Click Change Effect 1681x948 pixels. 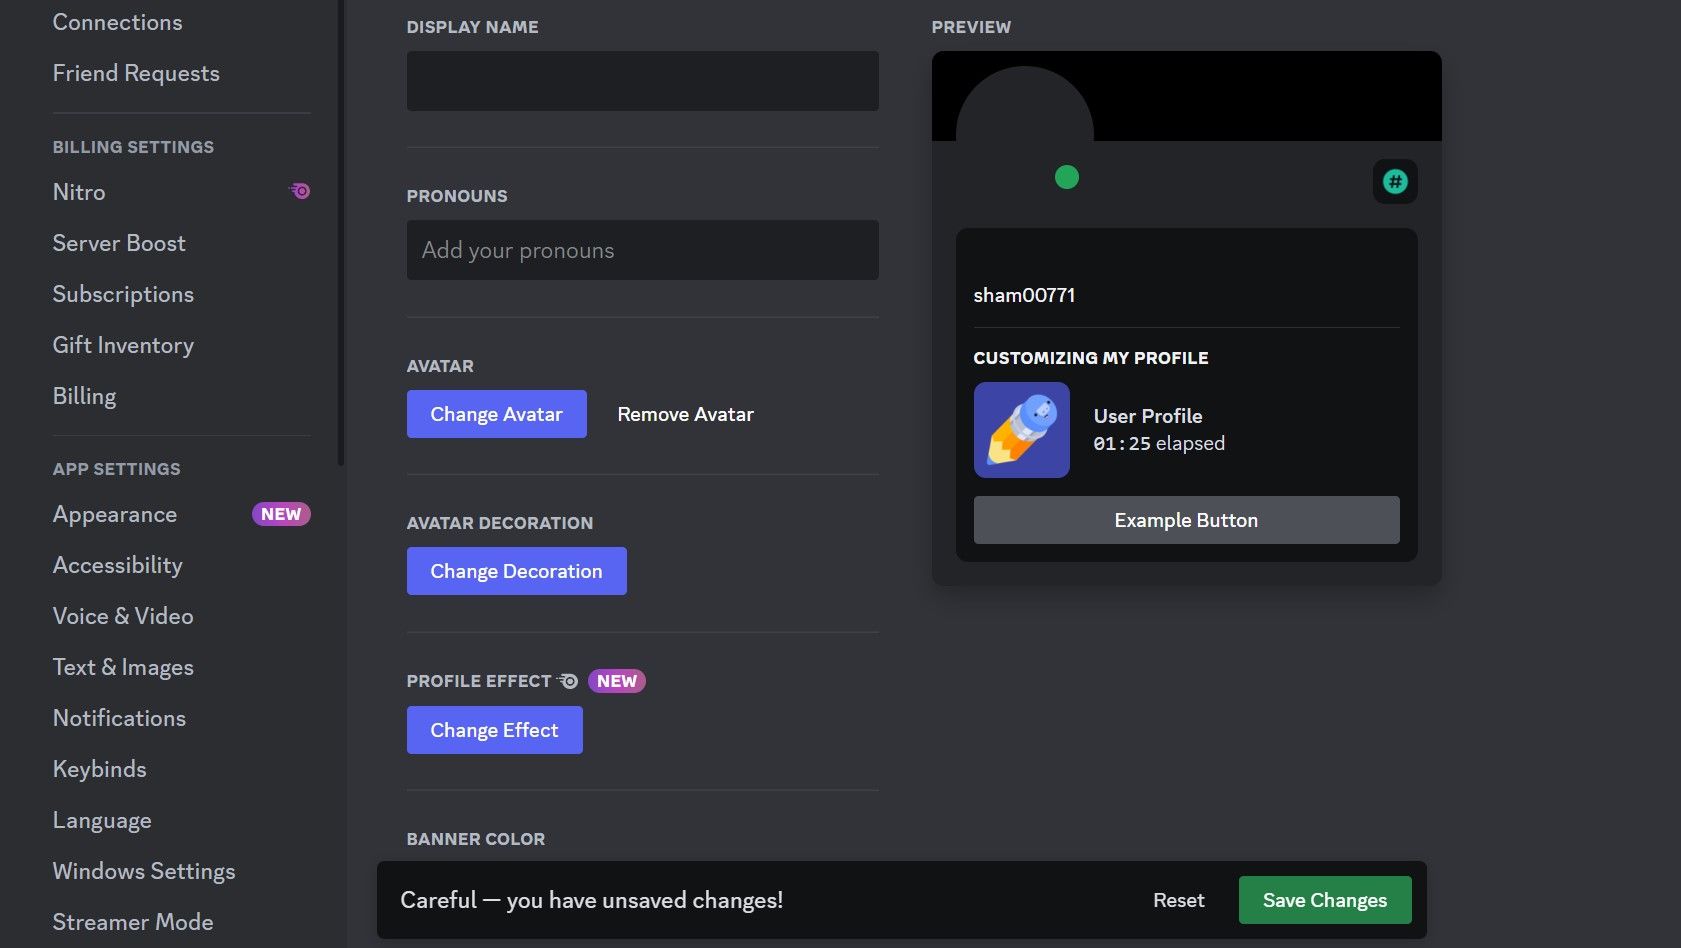[x=494, y=729]
